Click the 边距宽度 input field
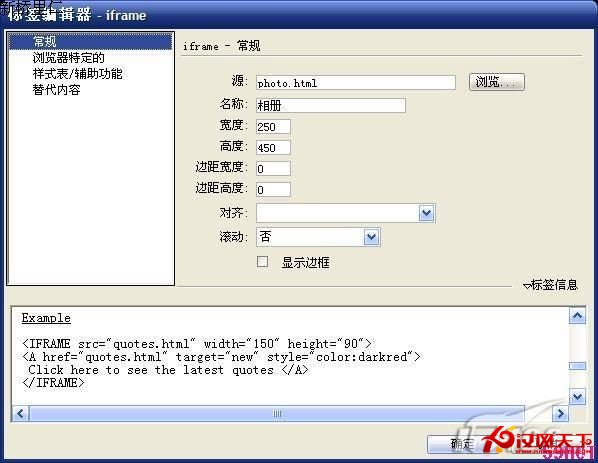The image size is (598, 463). (273, 169)
